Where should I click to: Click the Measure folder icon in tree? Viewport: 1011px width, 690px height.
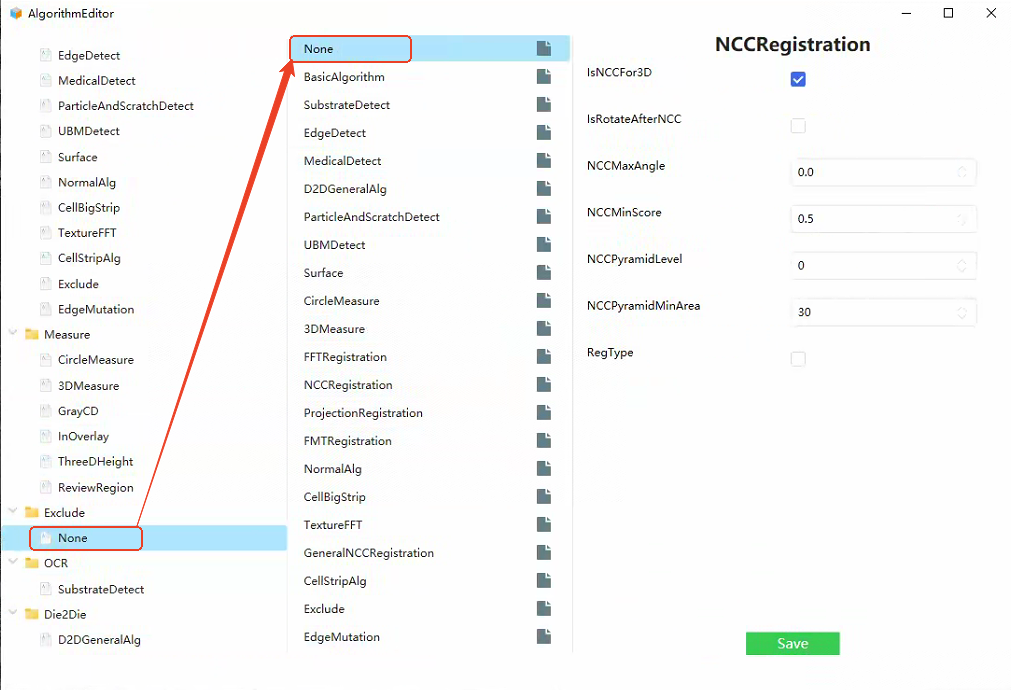point(32,334)
